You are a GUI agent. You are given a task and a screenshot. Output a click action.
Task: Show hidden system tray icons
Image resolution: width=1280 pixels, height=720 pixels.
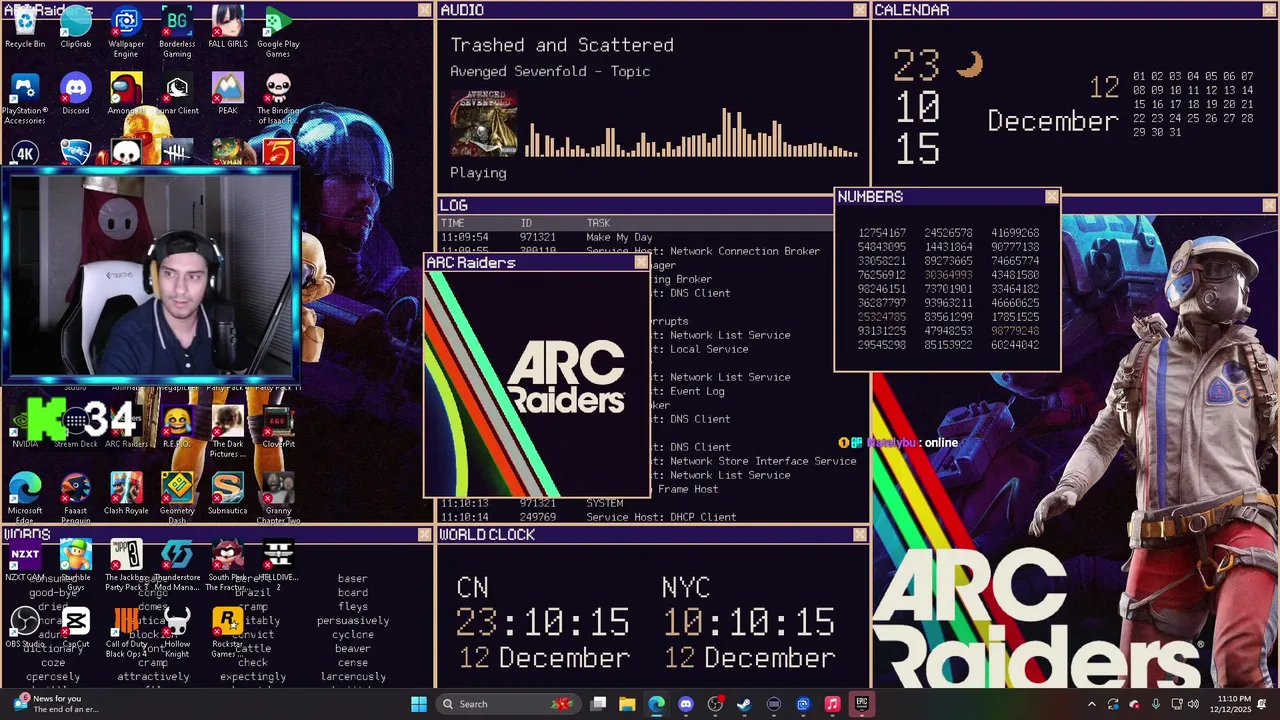coord(1091,704)
